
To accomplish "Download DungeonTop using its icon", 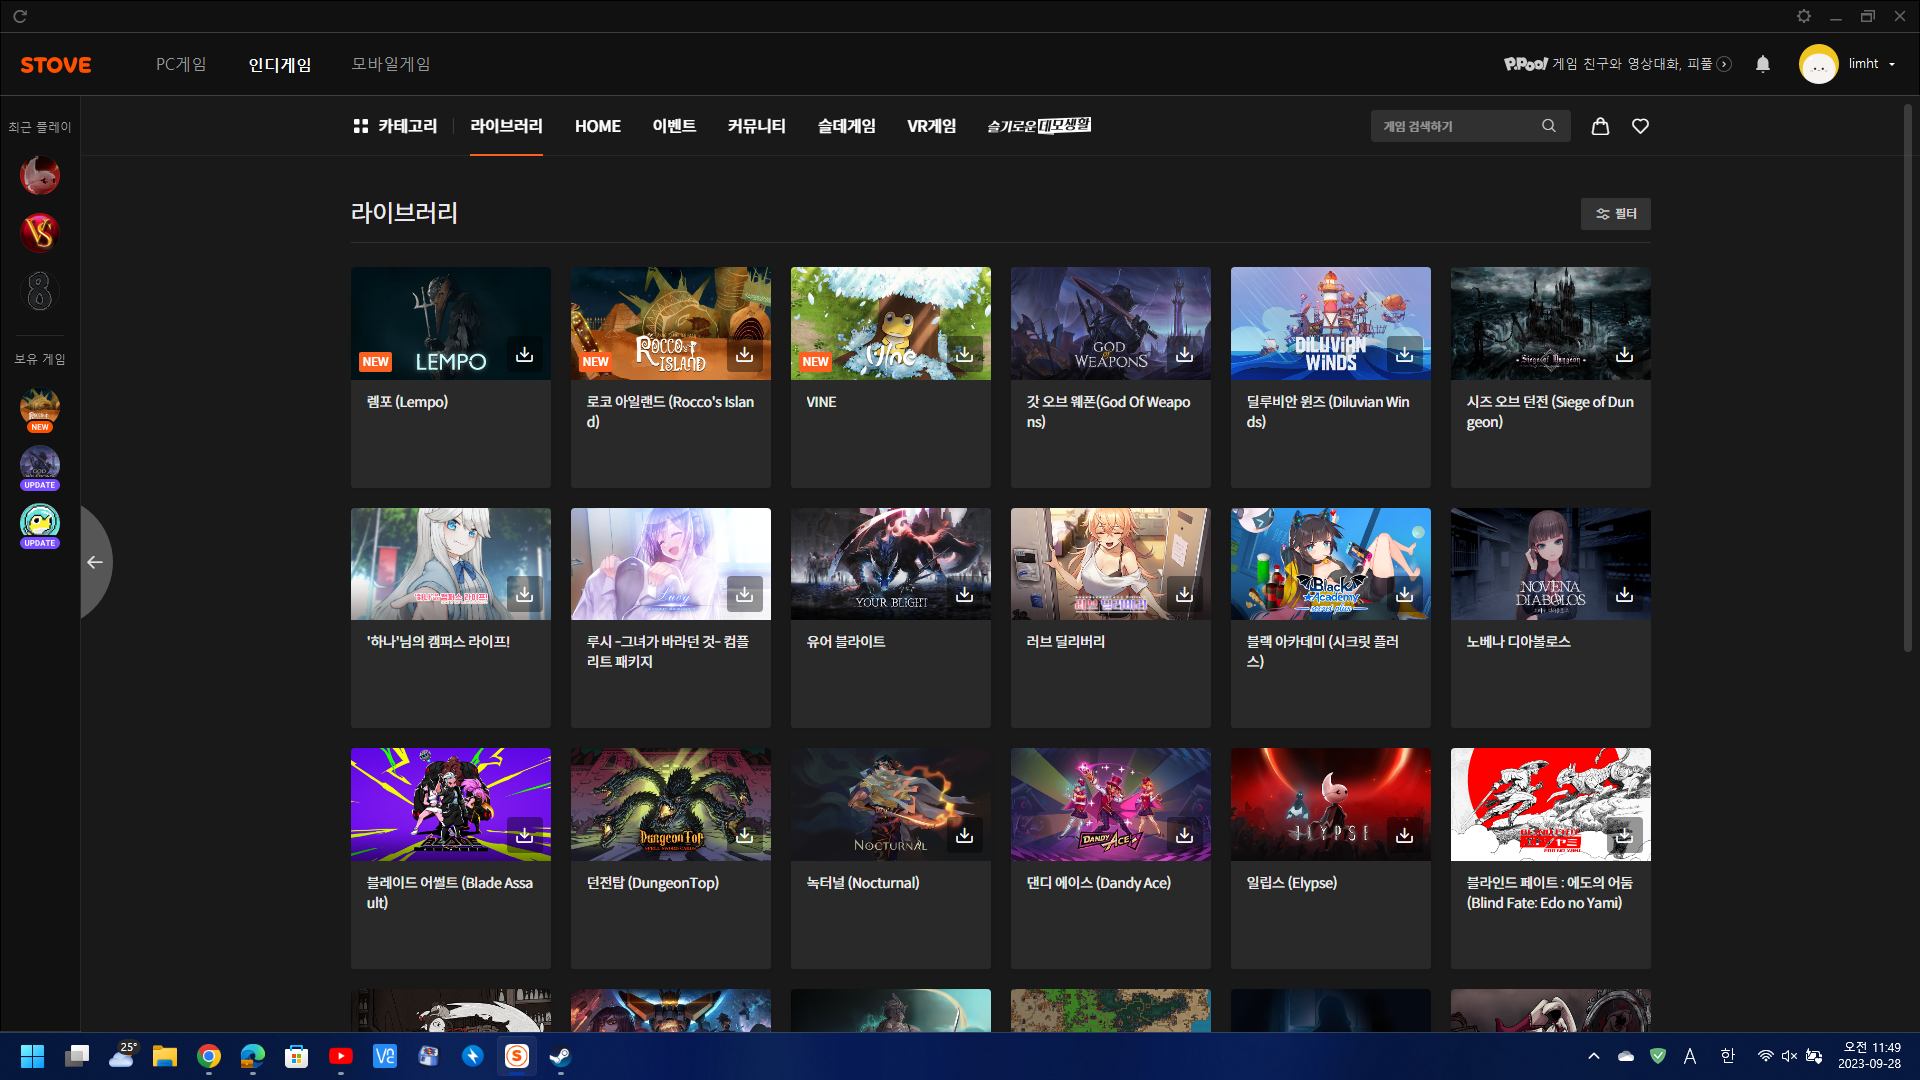I will (744, 835).
